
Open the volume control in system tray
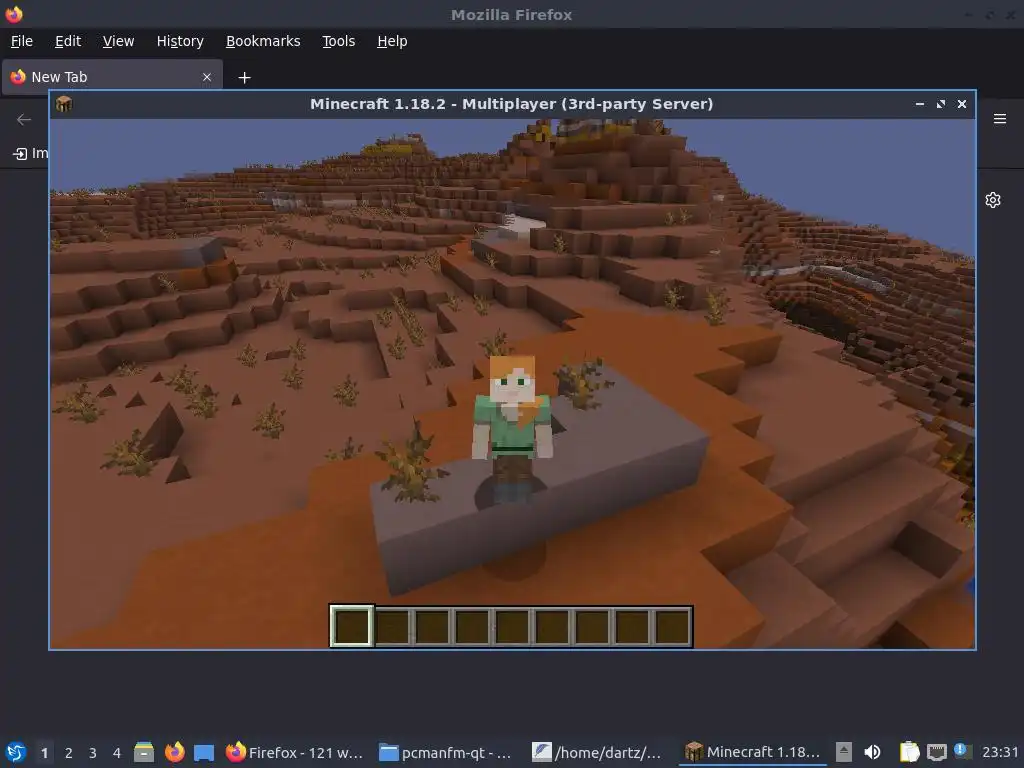(x=872, y=752)
